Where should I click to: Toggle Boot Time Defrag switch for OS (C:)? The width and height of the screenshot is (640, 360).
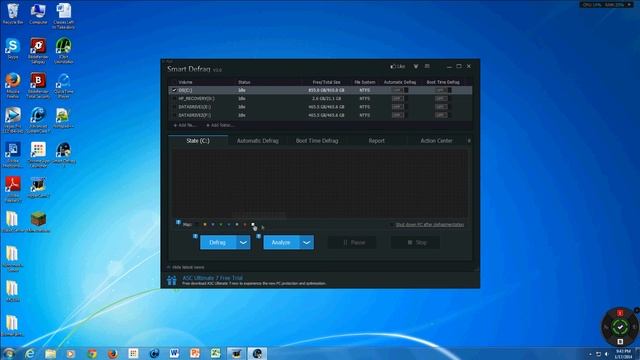pyautogui.click(x=443, y=90)
